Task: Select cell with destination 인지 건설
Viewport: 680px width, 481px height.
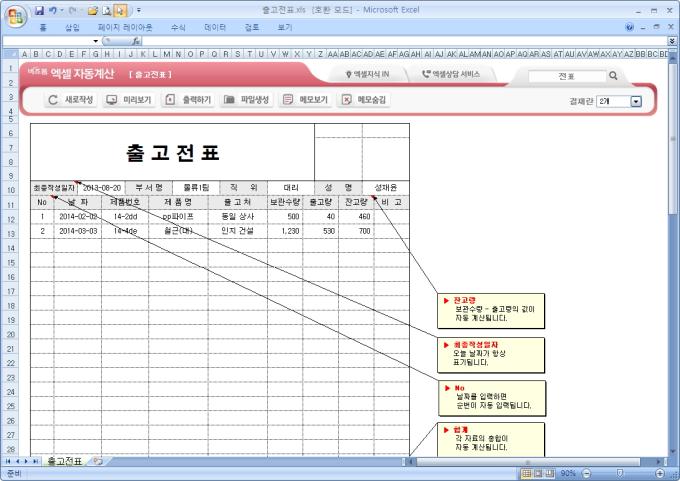Action: pos(238,231)
